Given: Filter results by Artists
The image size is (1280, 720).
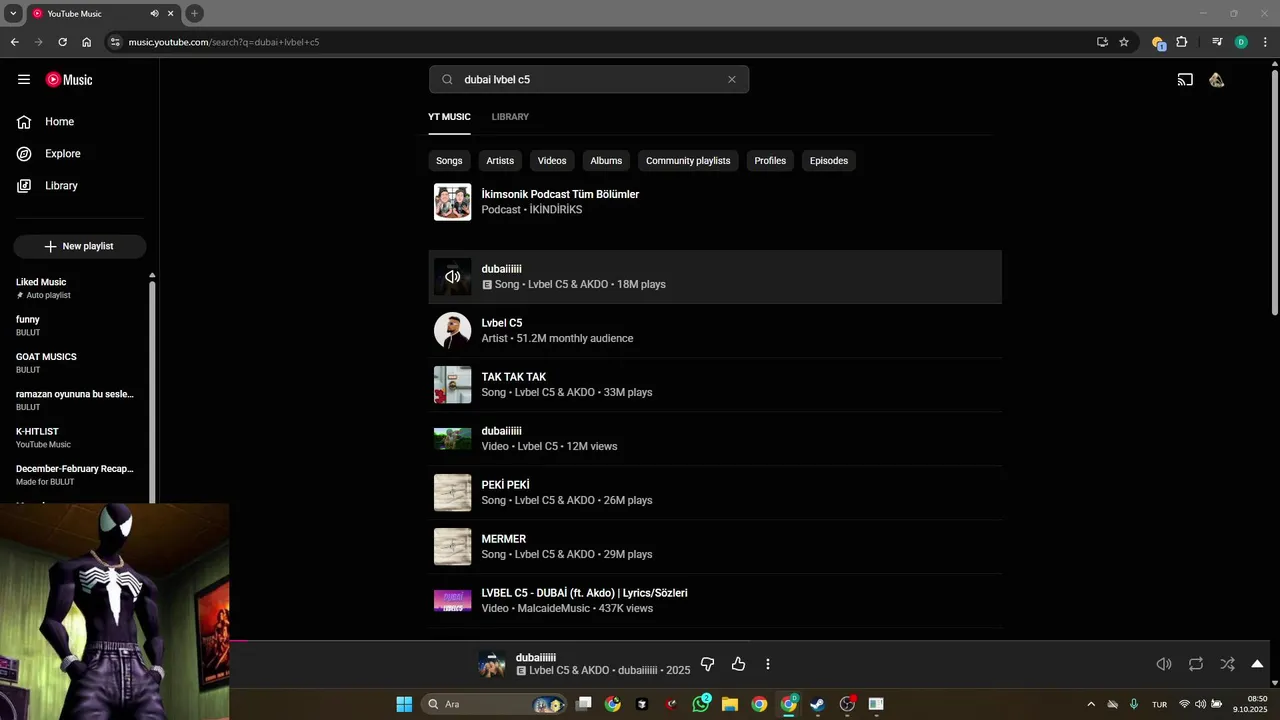Looking at the screenshot, I should 500,161.
